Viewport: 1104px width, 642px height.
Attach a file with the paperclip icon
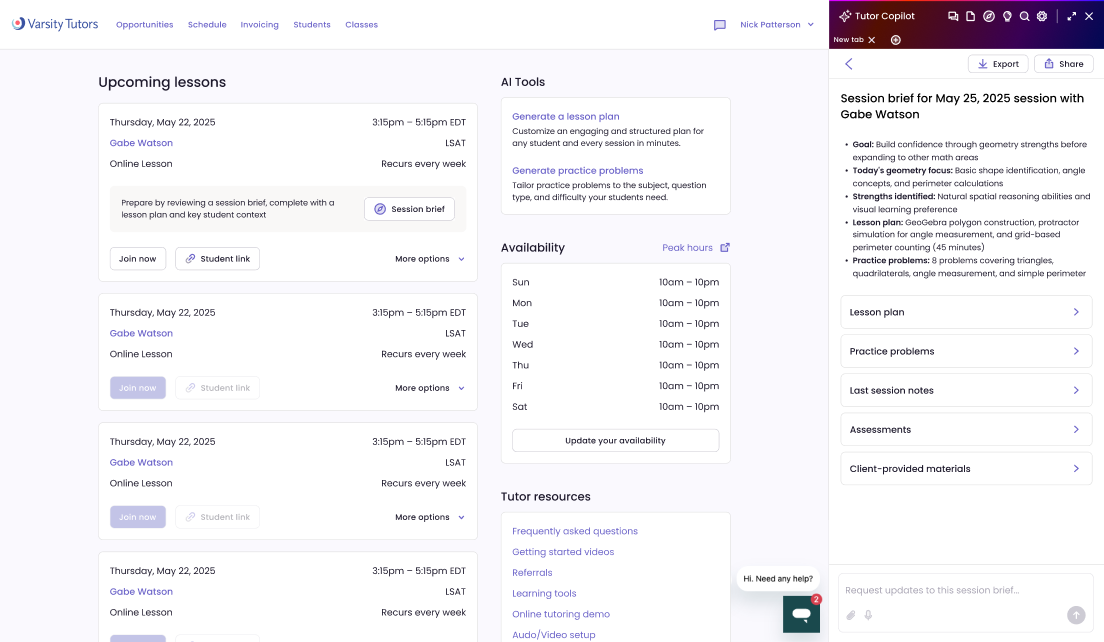pyautogui.click(x=851, y=615)
